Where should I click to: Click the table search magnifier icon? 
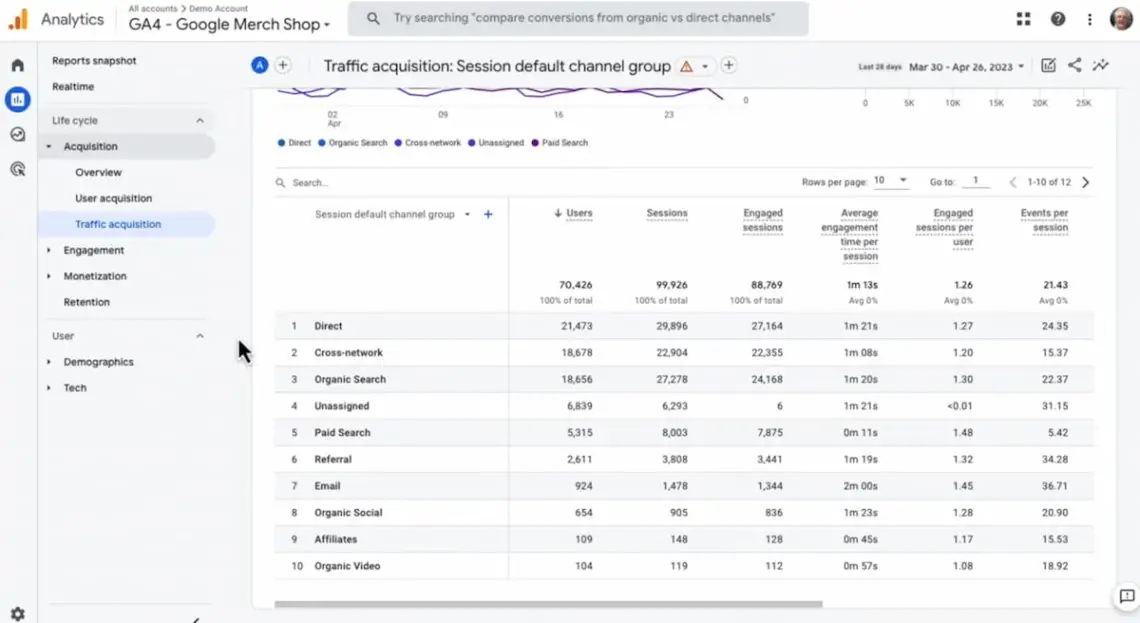(280, 182)
